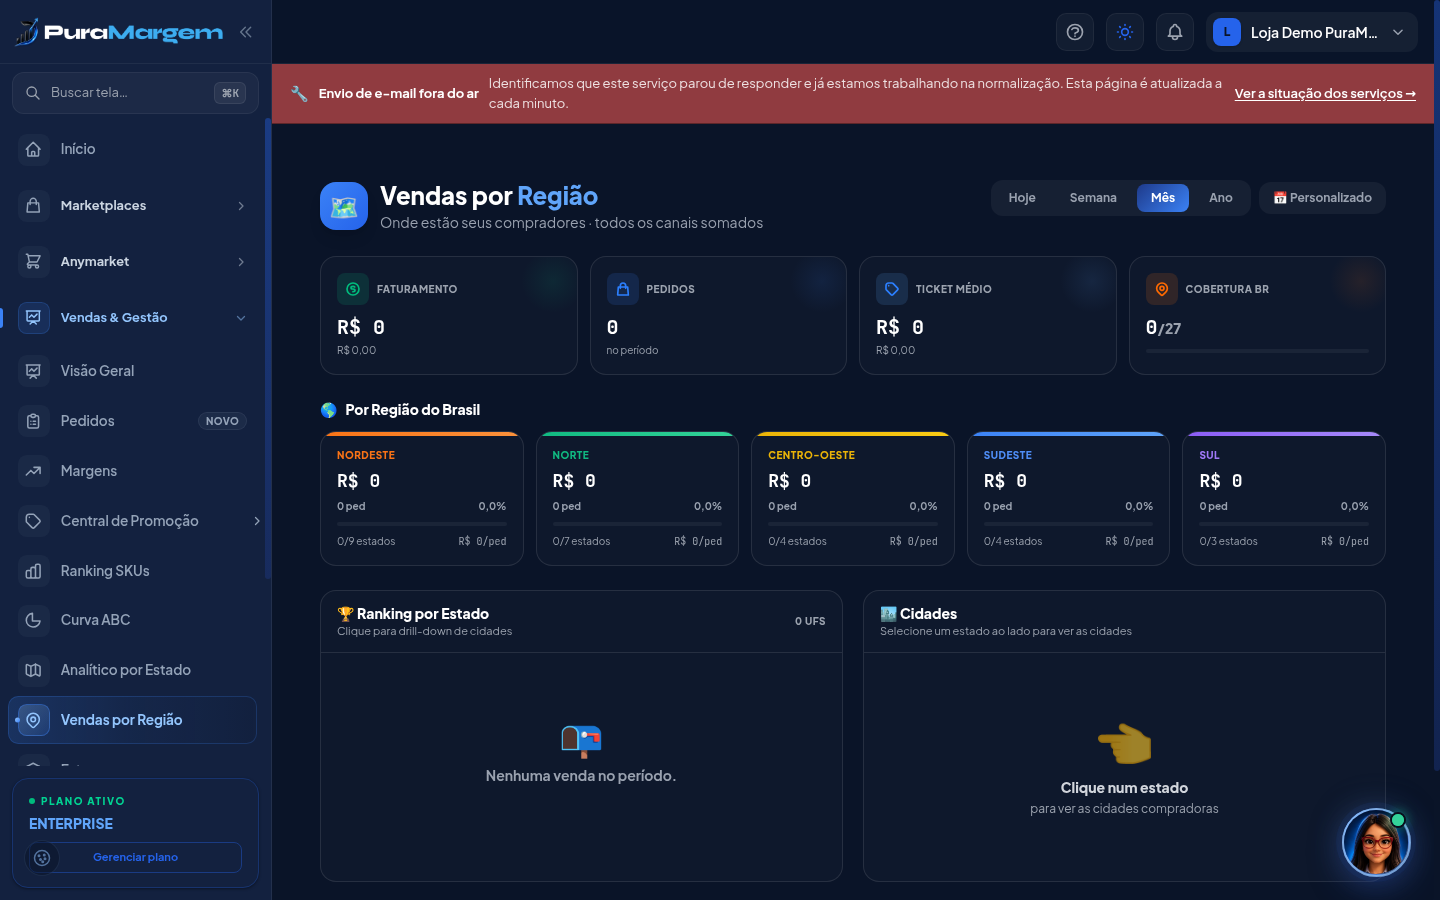This screenshot has width=1440, height=900.
Task: Collapse the Vendas & Gestão section chevron
Action: pos(241,318)
